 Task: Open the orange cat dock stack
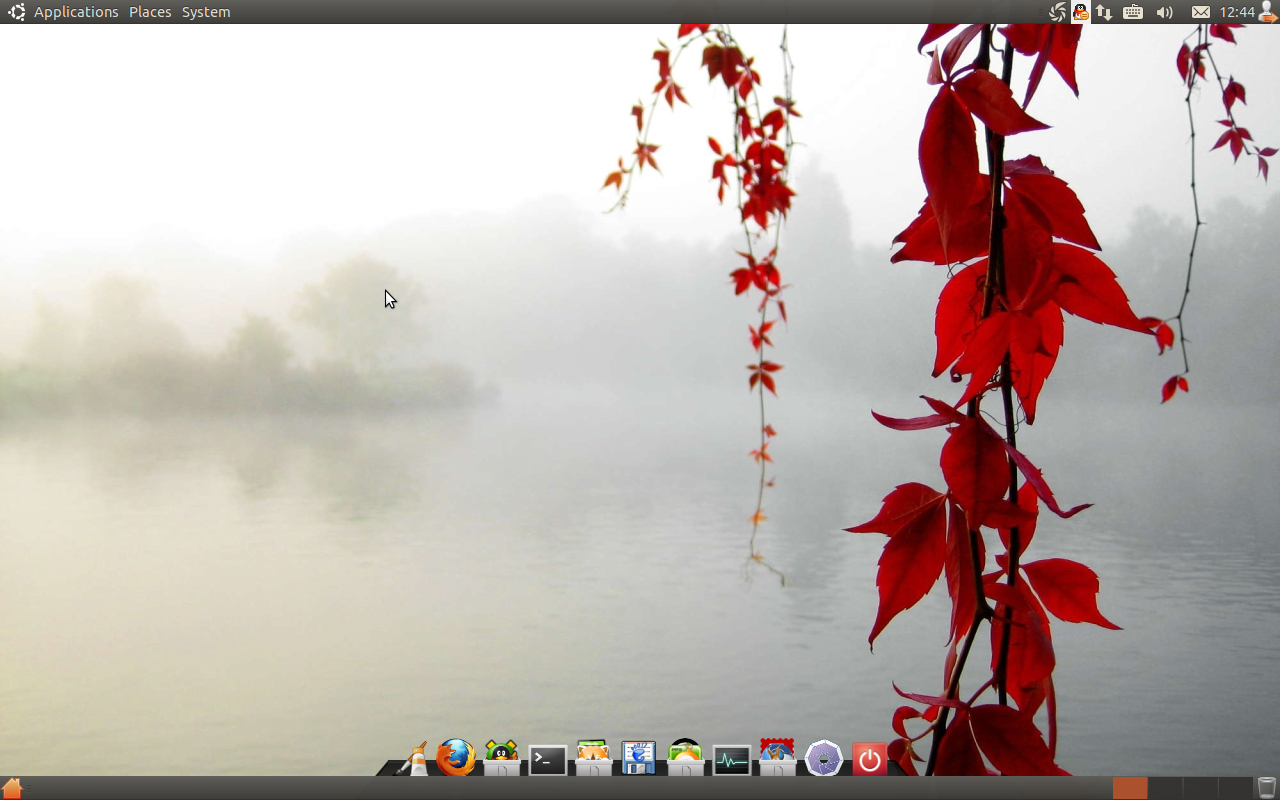pyautogui.click(x=593, y=758)
